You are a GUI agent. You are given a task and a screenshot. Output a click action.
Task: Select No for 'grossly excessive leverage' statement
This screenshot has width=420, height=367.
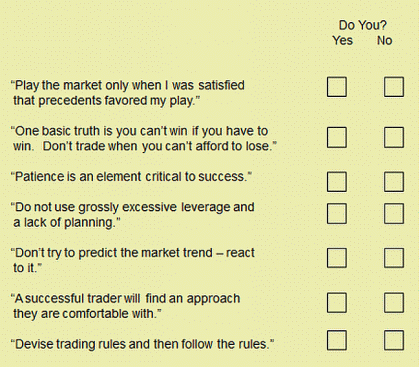click(394, 214)
